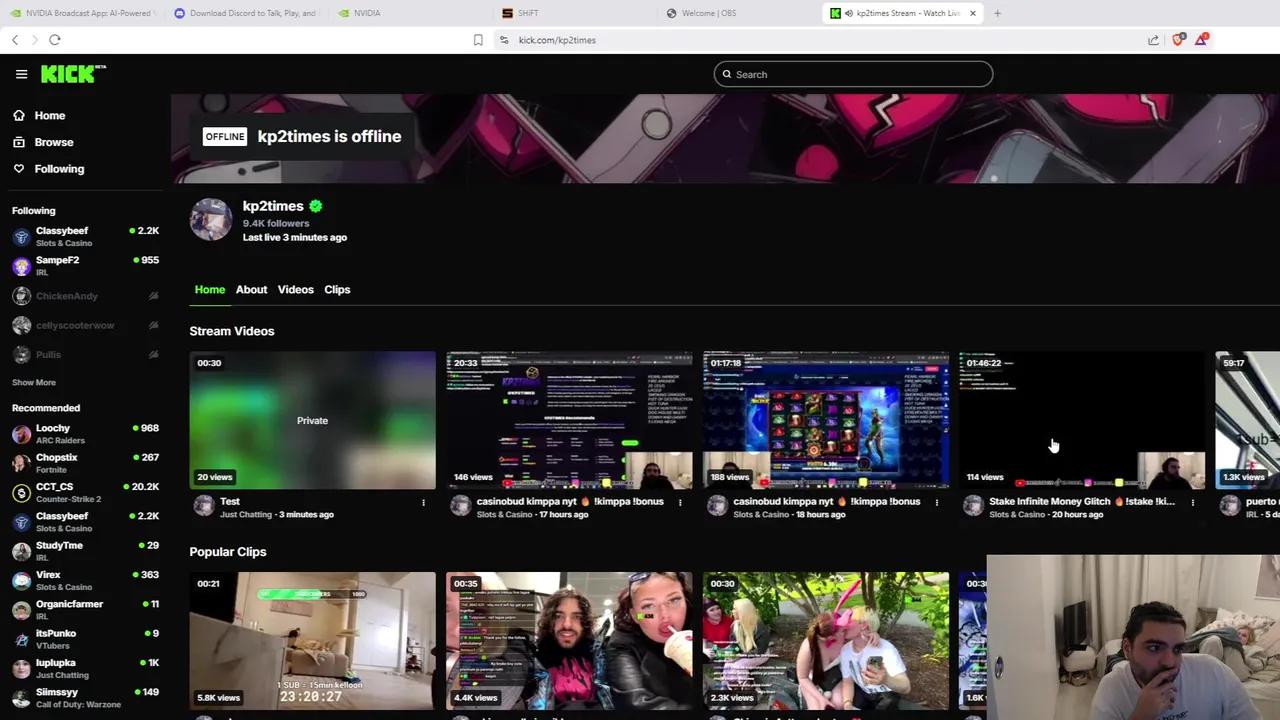Toggle the offline indicator next to Pullis
The width and height of the screenshot is (1280, 720).
coord(153,354)
